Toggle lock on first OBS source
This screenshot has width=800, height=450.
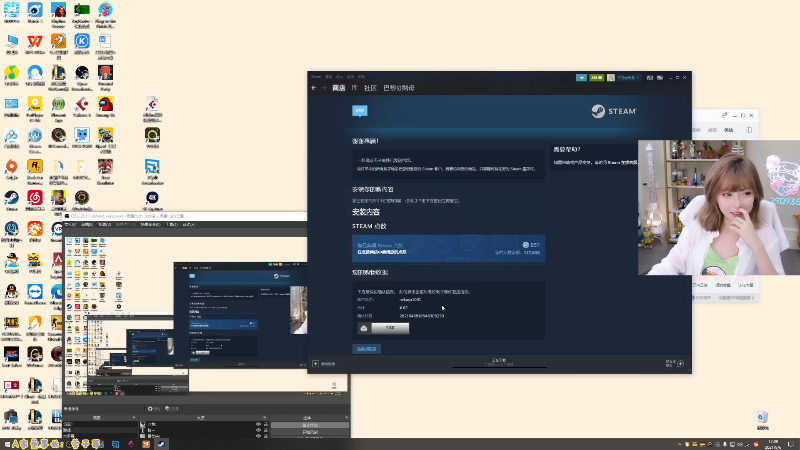[x=266, y=424]
